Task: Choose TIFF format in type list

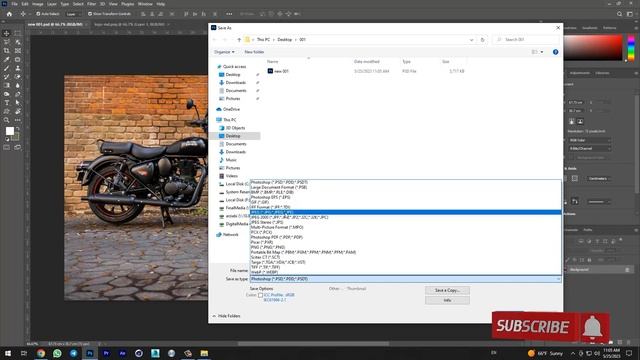Action: (405, 267)
